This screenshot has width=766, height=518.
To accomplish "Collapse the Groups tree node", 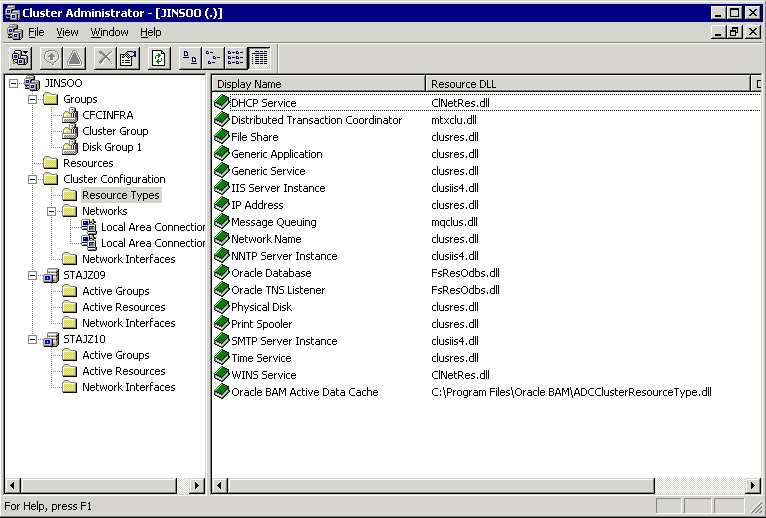I will click(32, 99).
